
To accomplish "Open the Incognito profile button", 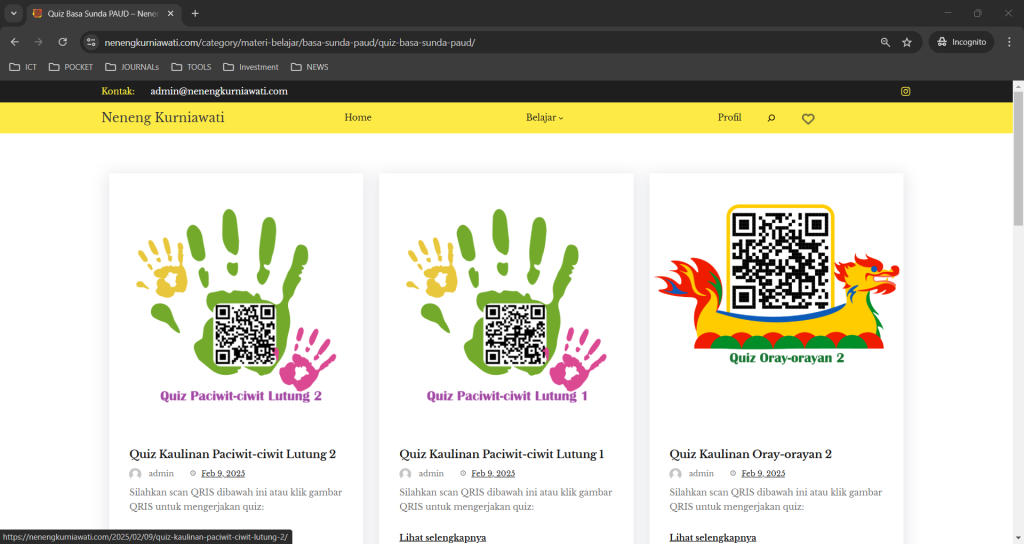I will point(961,42).
